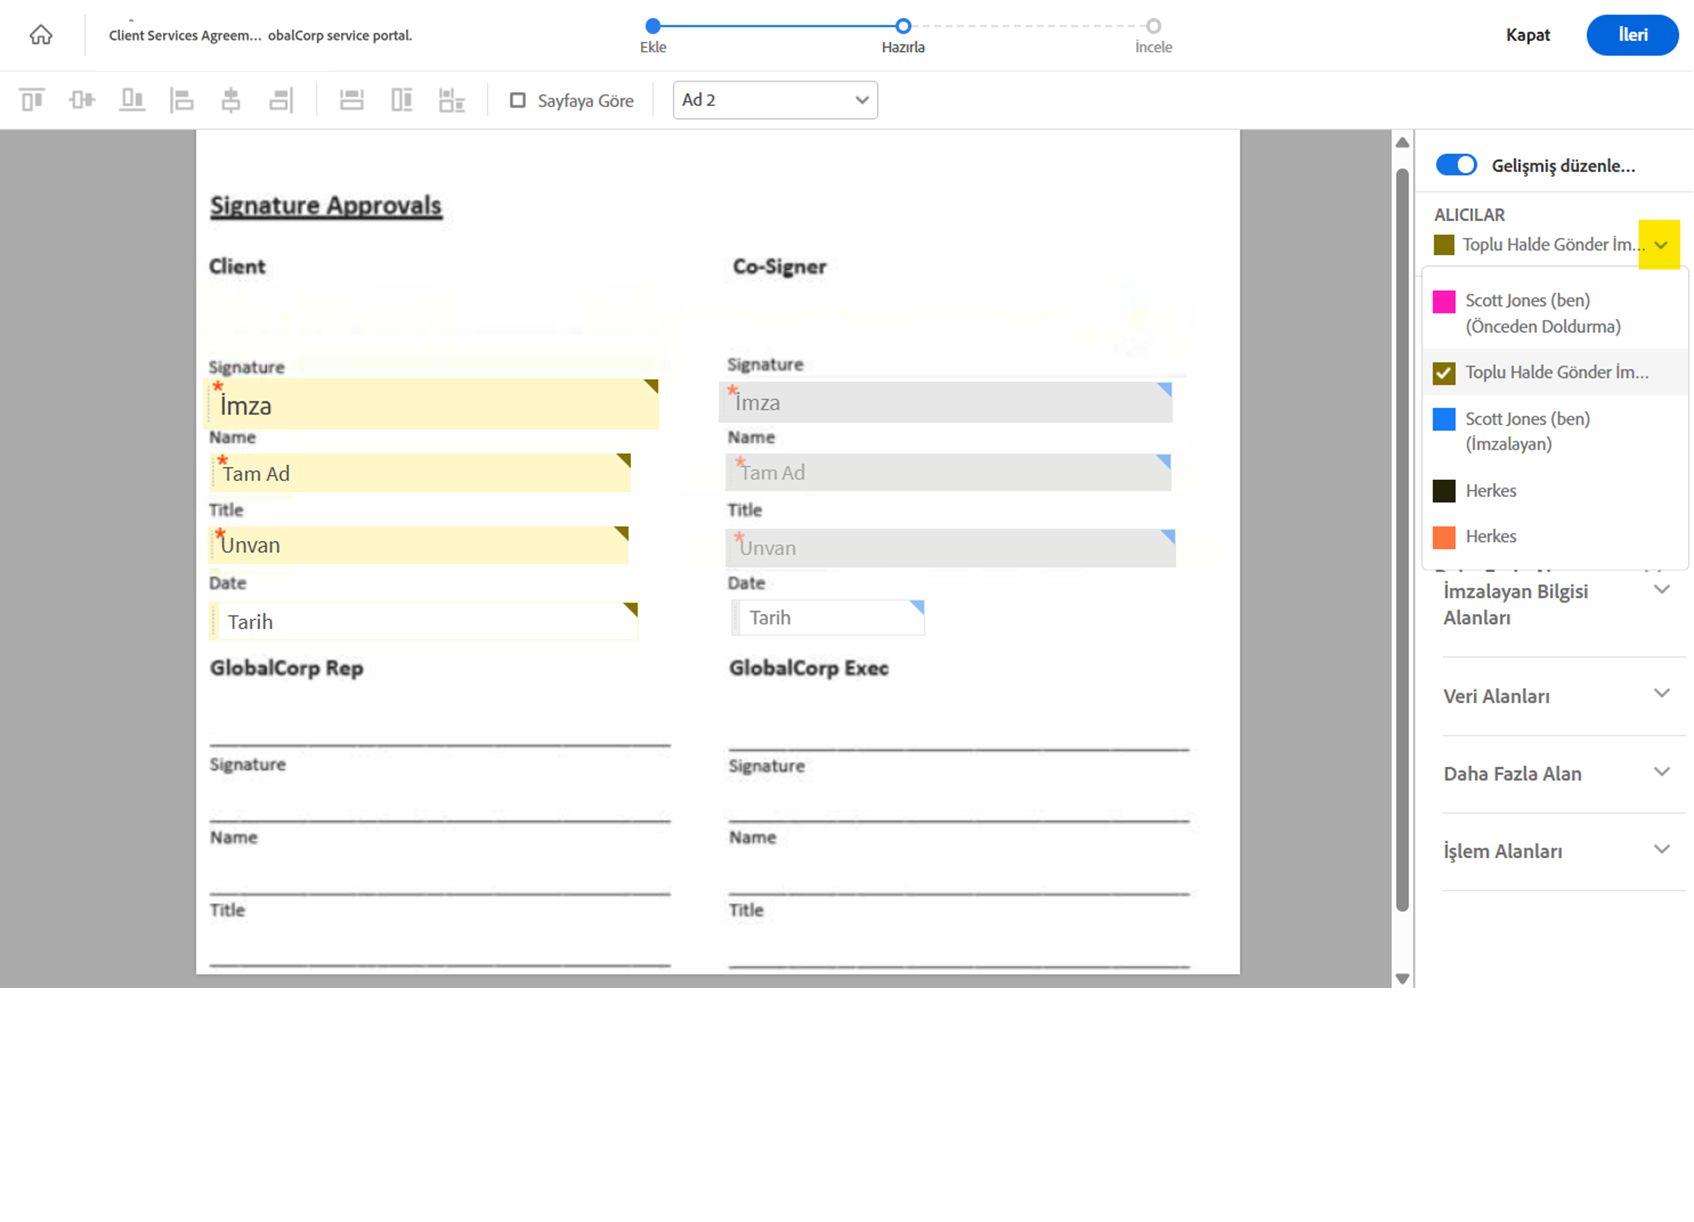Click the Kapat button
This screenshot has width=1694, height=1222.
1527,35
